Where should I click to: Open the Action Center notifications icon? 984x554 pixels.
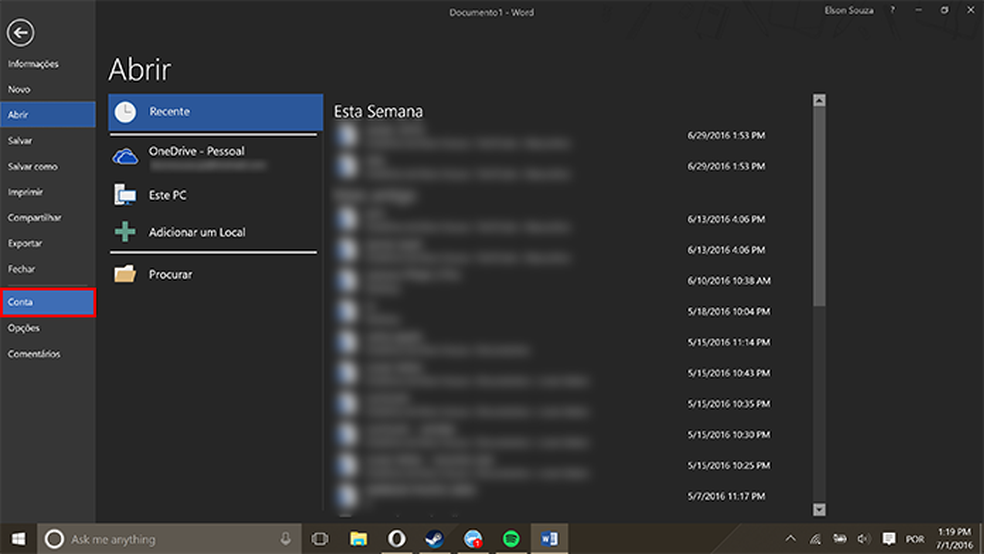(x=889, y=539)
